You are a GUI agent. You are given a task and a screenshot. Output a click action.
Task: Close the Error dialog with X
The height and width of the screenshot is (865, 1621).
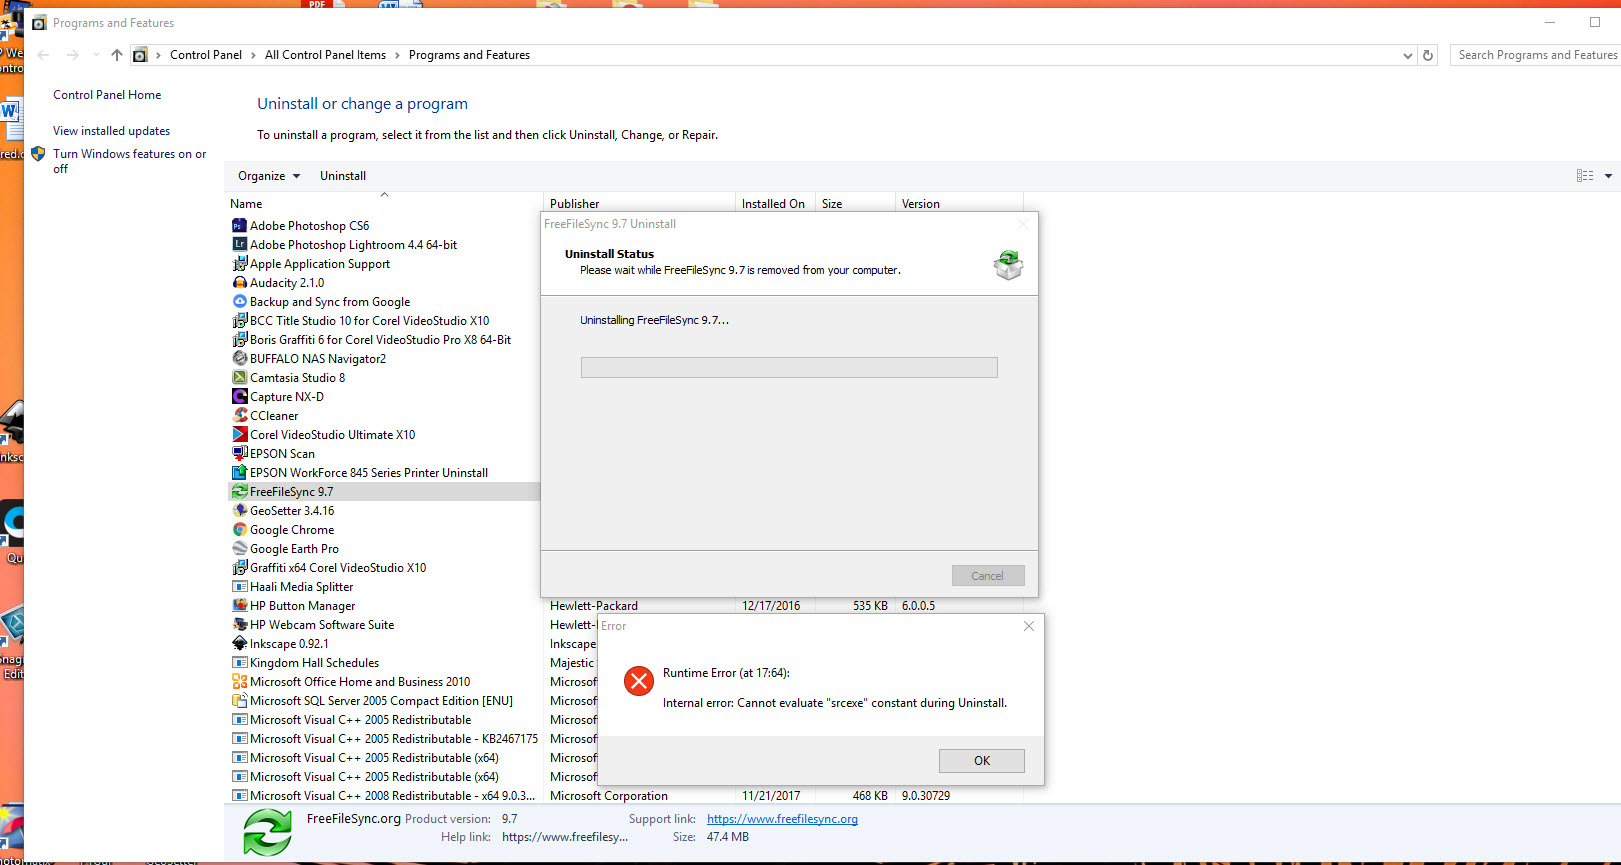(x=1029, y=626)
